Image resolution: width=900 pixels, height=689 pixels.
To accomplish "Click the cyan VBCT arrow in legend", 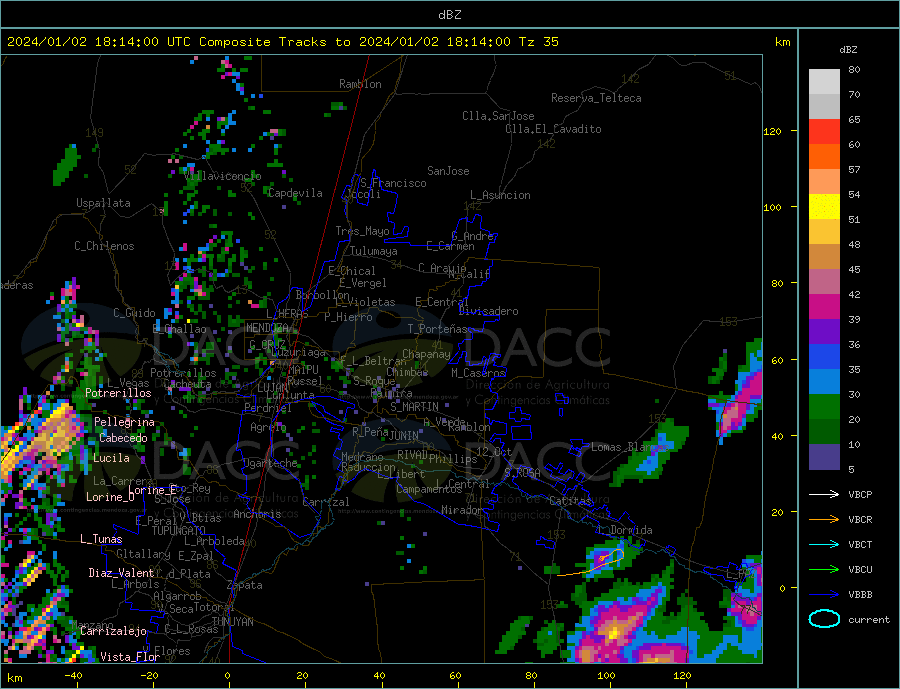I will (824, 544).
